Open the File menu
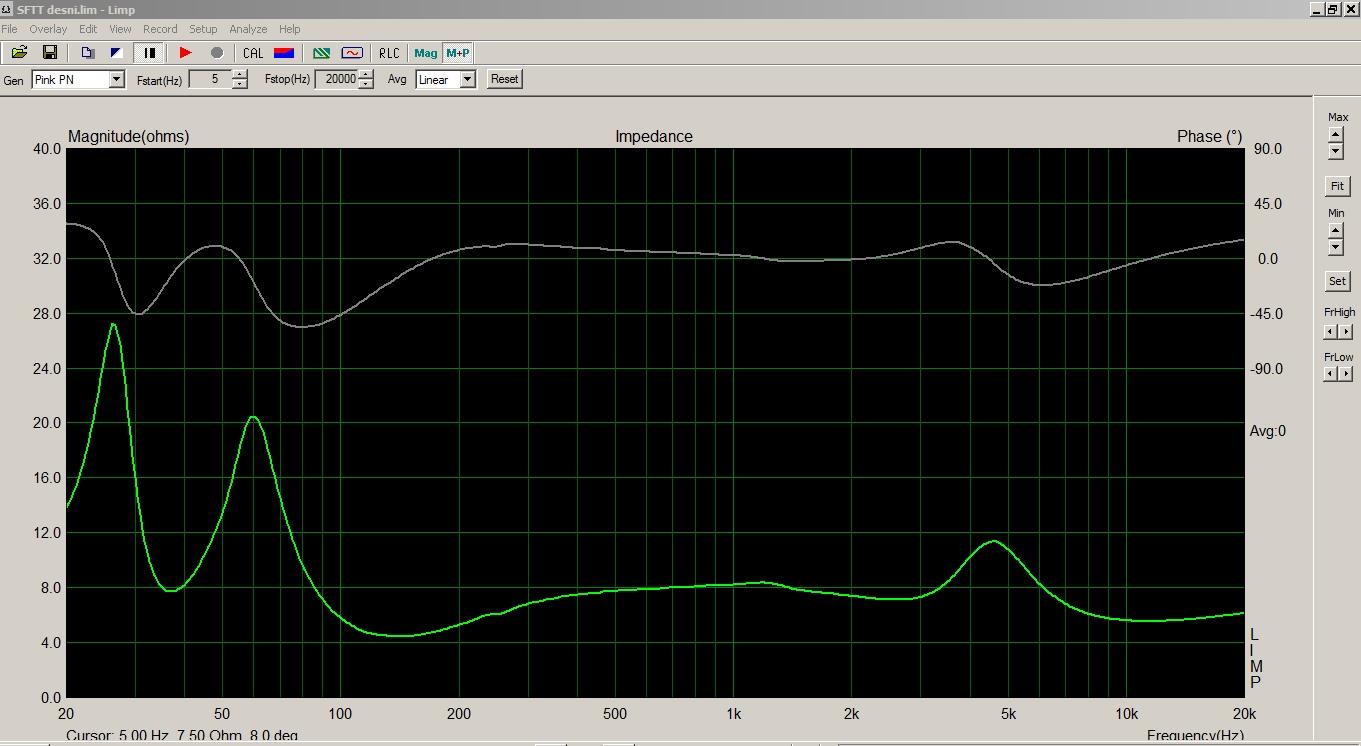 tap(9, 29)
